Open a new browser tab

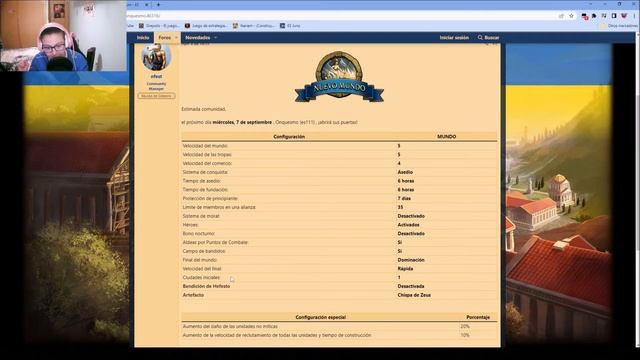(x=158, y=4)
